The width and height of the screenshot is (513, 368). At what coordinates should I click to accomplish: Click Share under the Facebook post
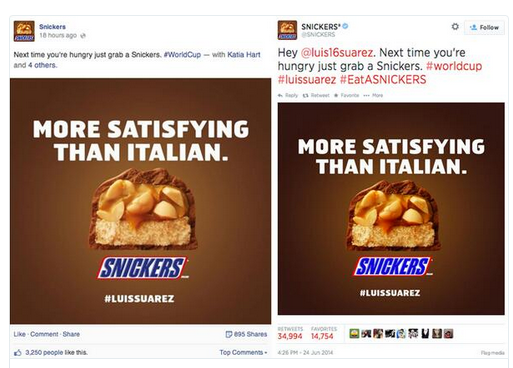71,334
